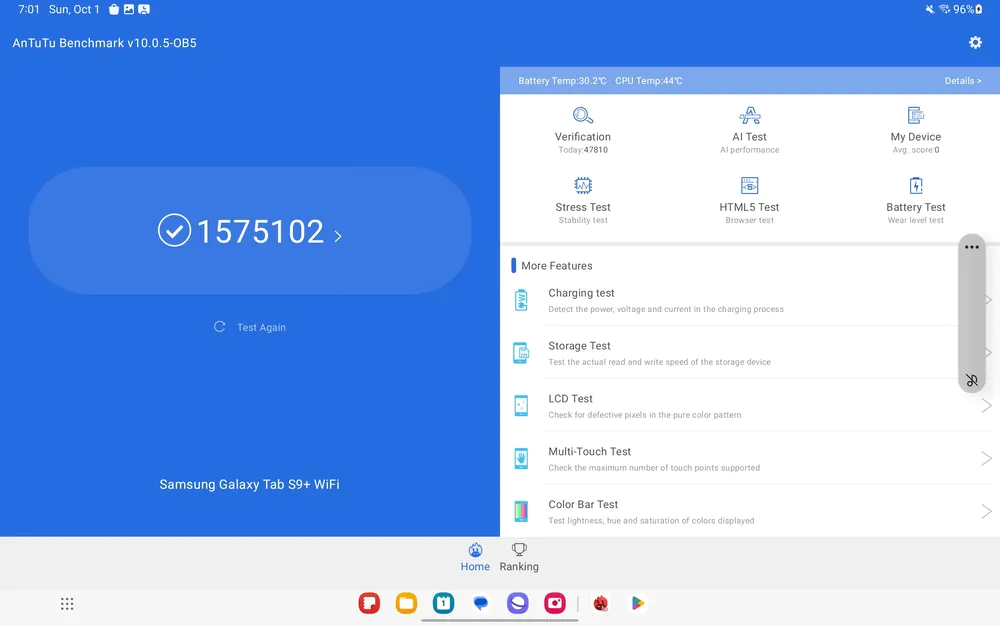
Task: Tap the Color Bar Test icon
Action: click(x=521, y=511)
